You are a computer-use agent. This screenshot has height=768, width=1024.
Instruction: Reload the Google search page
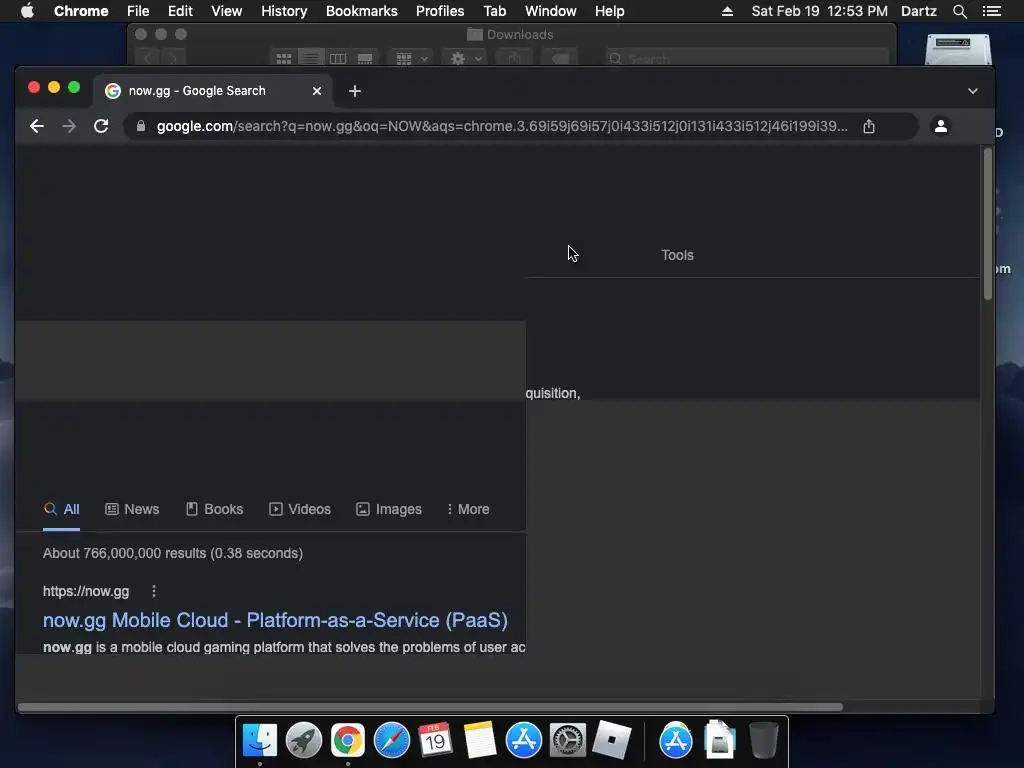pos(101,126)
